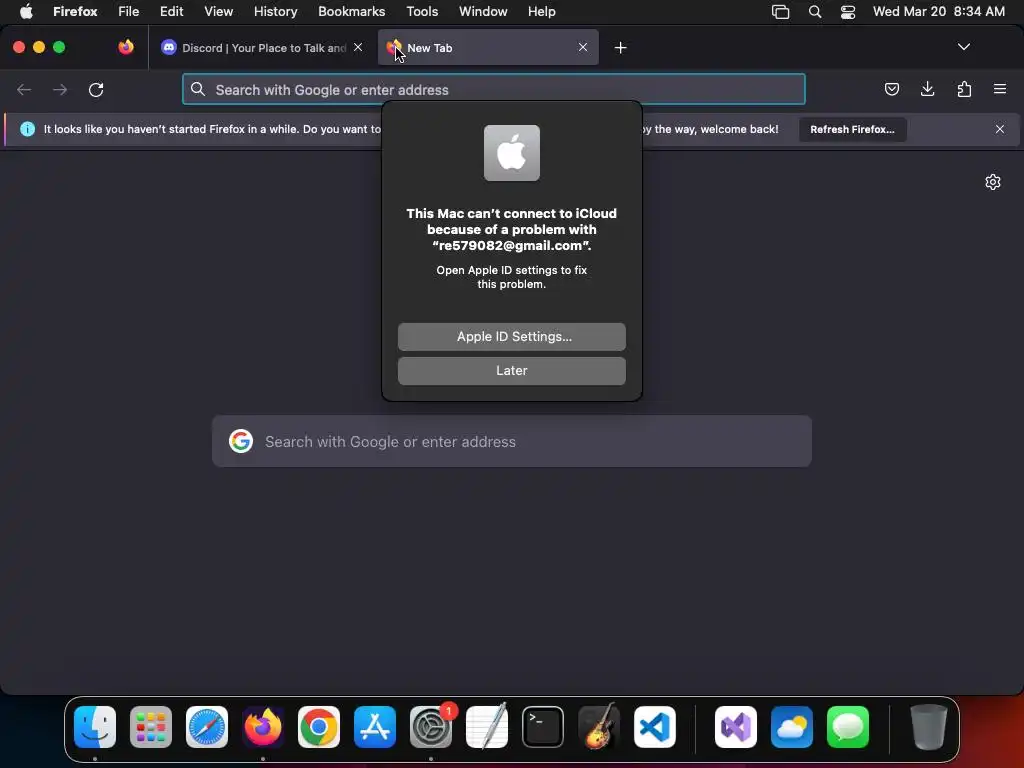Open new tab personalization gear
The image size is (1024, 768).
tap(993, 182)
